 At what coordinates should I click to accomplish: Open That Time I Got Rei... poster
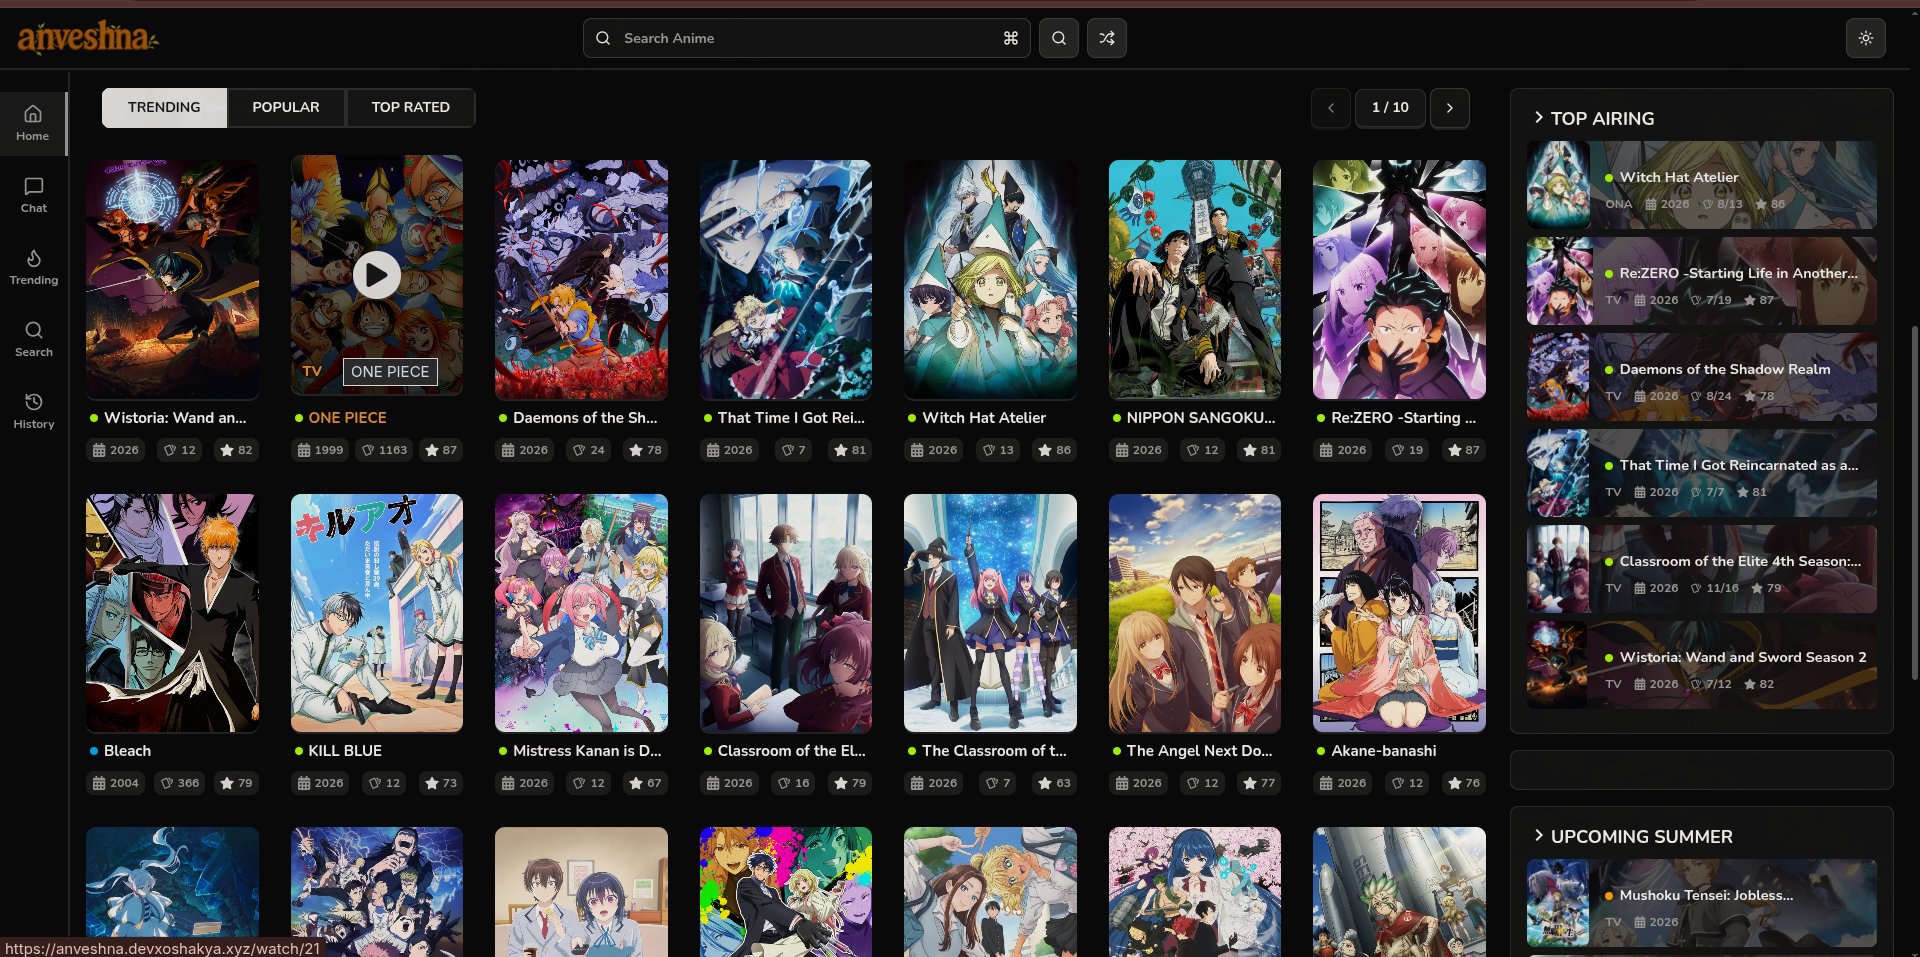(785, 279)
